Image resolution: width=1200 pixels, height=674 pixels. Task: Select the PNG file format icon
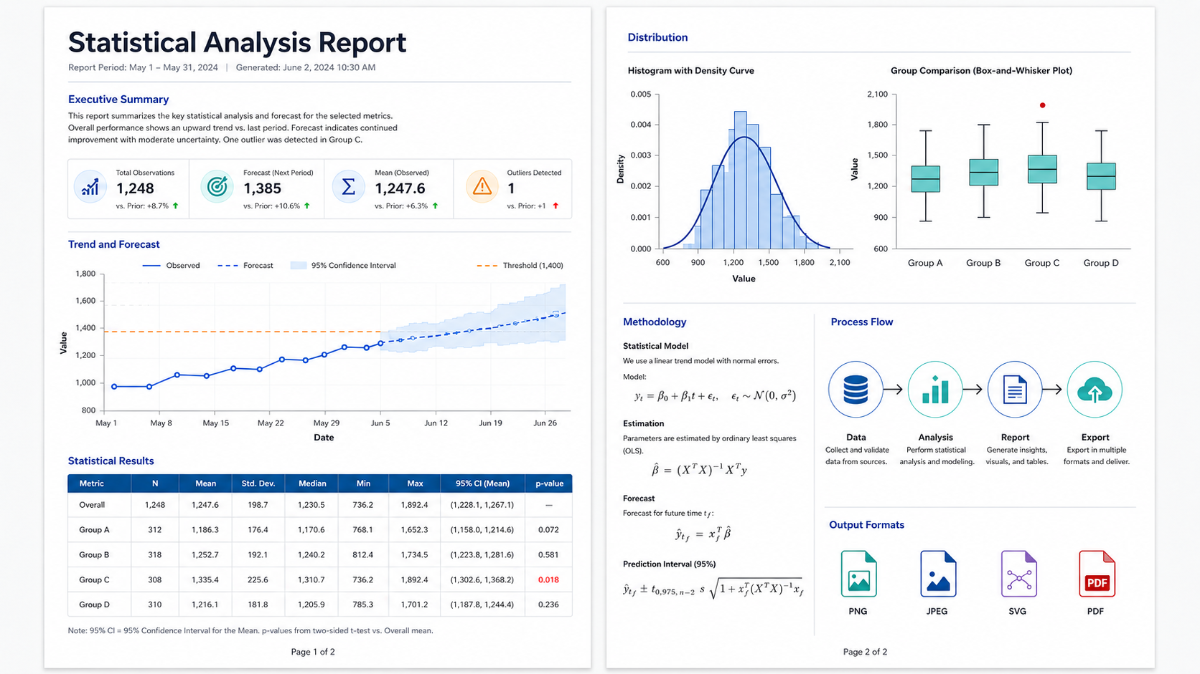(x=858, y=574)
